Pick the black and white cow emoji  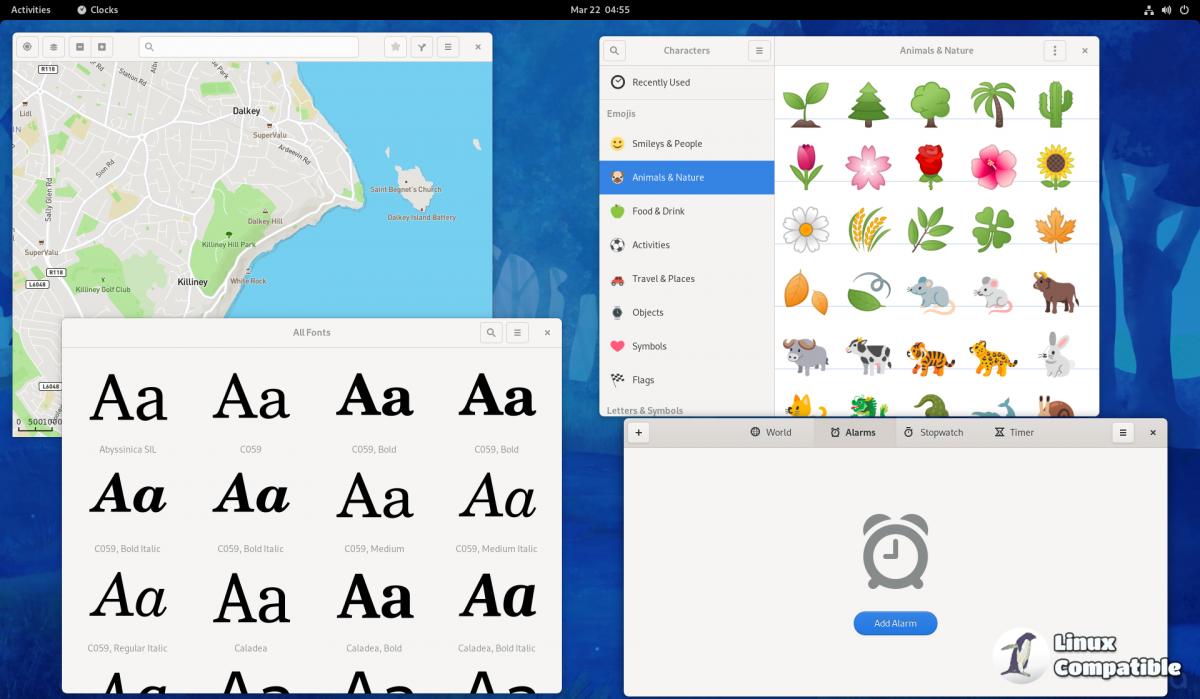(868, 356)
